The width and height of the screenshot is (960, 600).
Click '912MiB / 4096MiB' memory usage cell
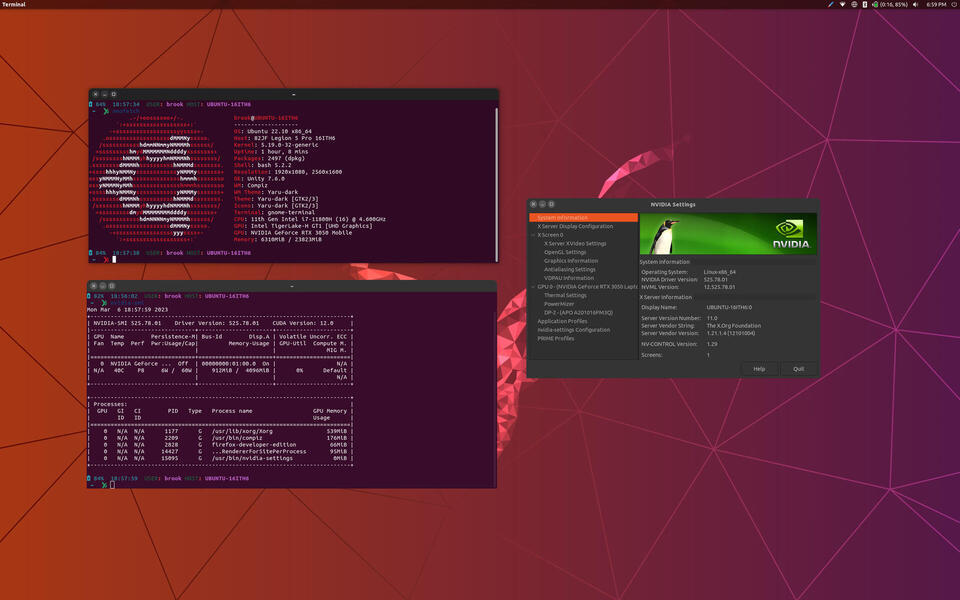(x=241, y=370)
